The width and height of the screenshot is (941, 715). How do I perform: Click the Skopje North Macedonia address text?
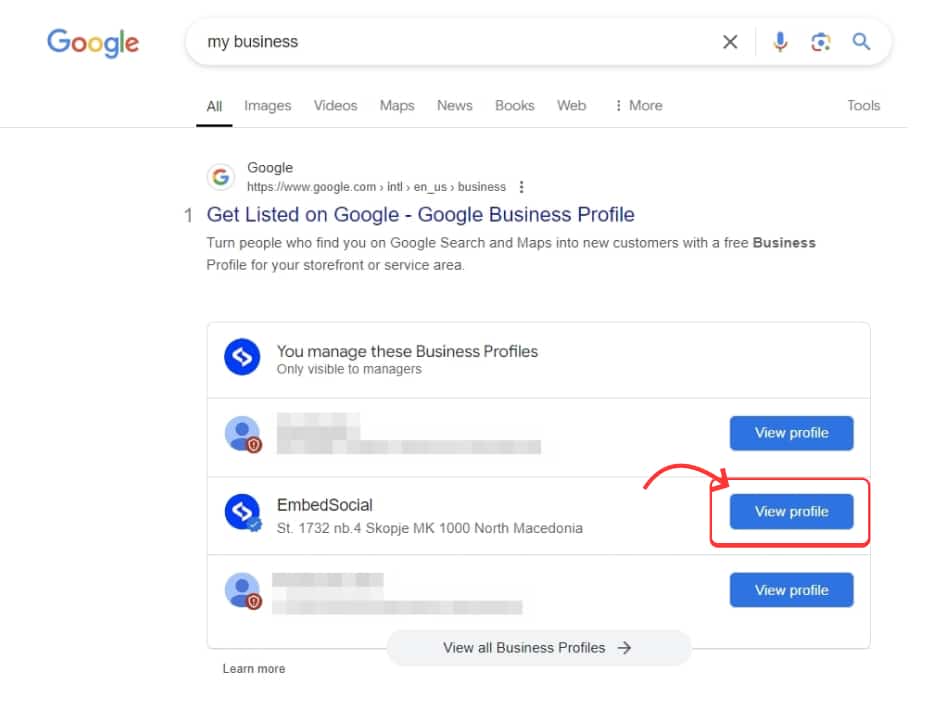430,528
